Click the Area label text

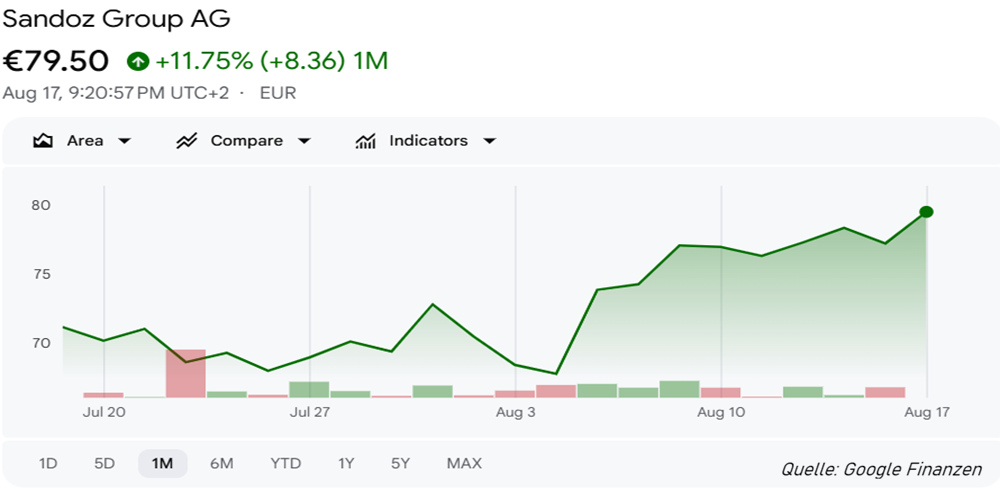85,141
